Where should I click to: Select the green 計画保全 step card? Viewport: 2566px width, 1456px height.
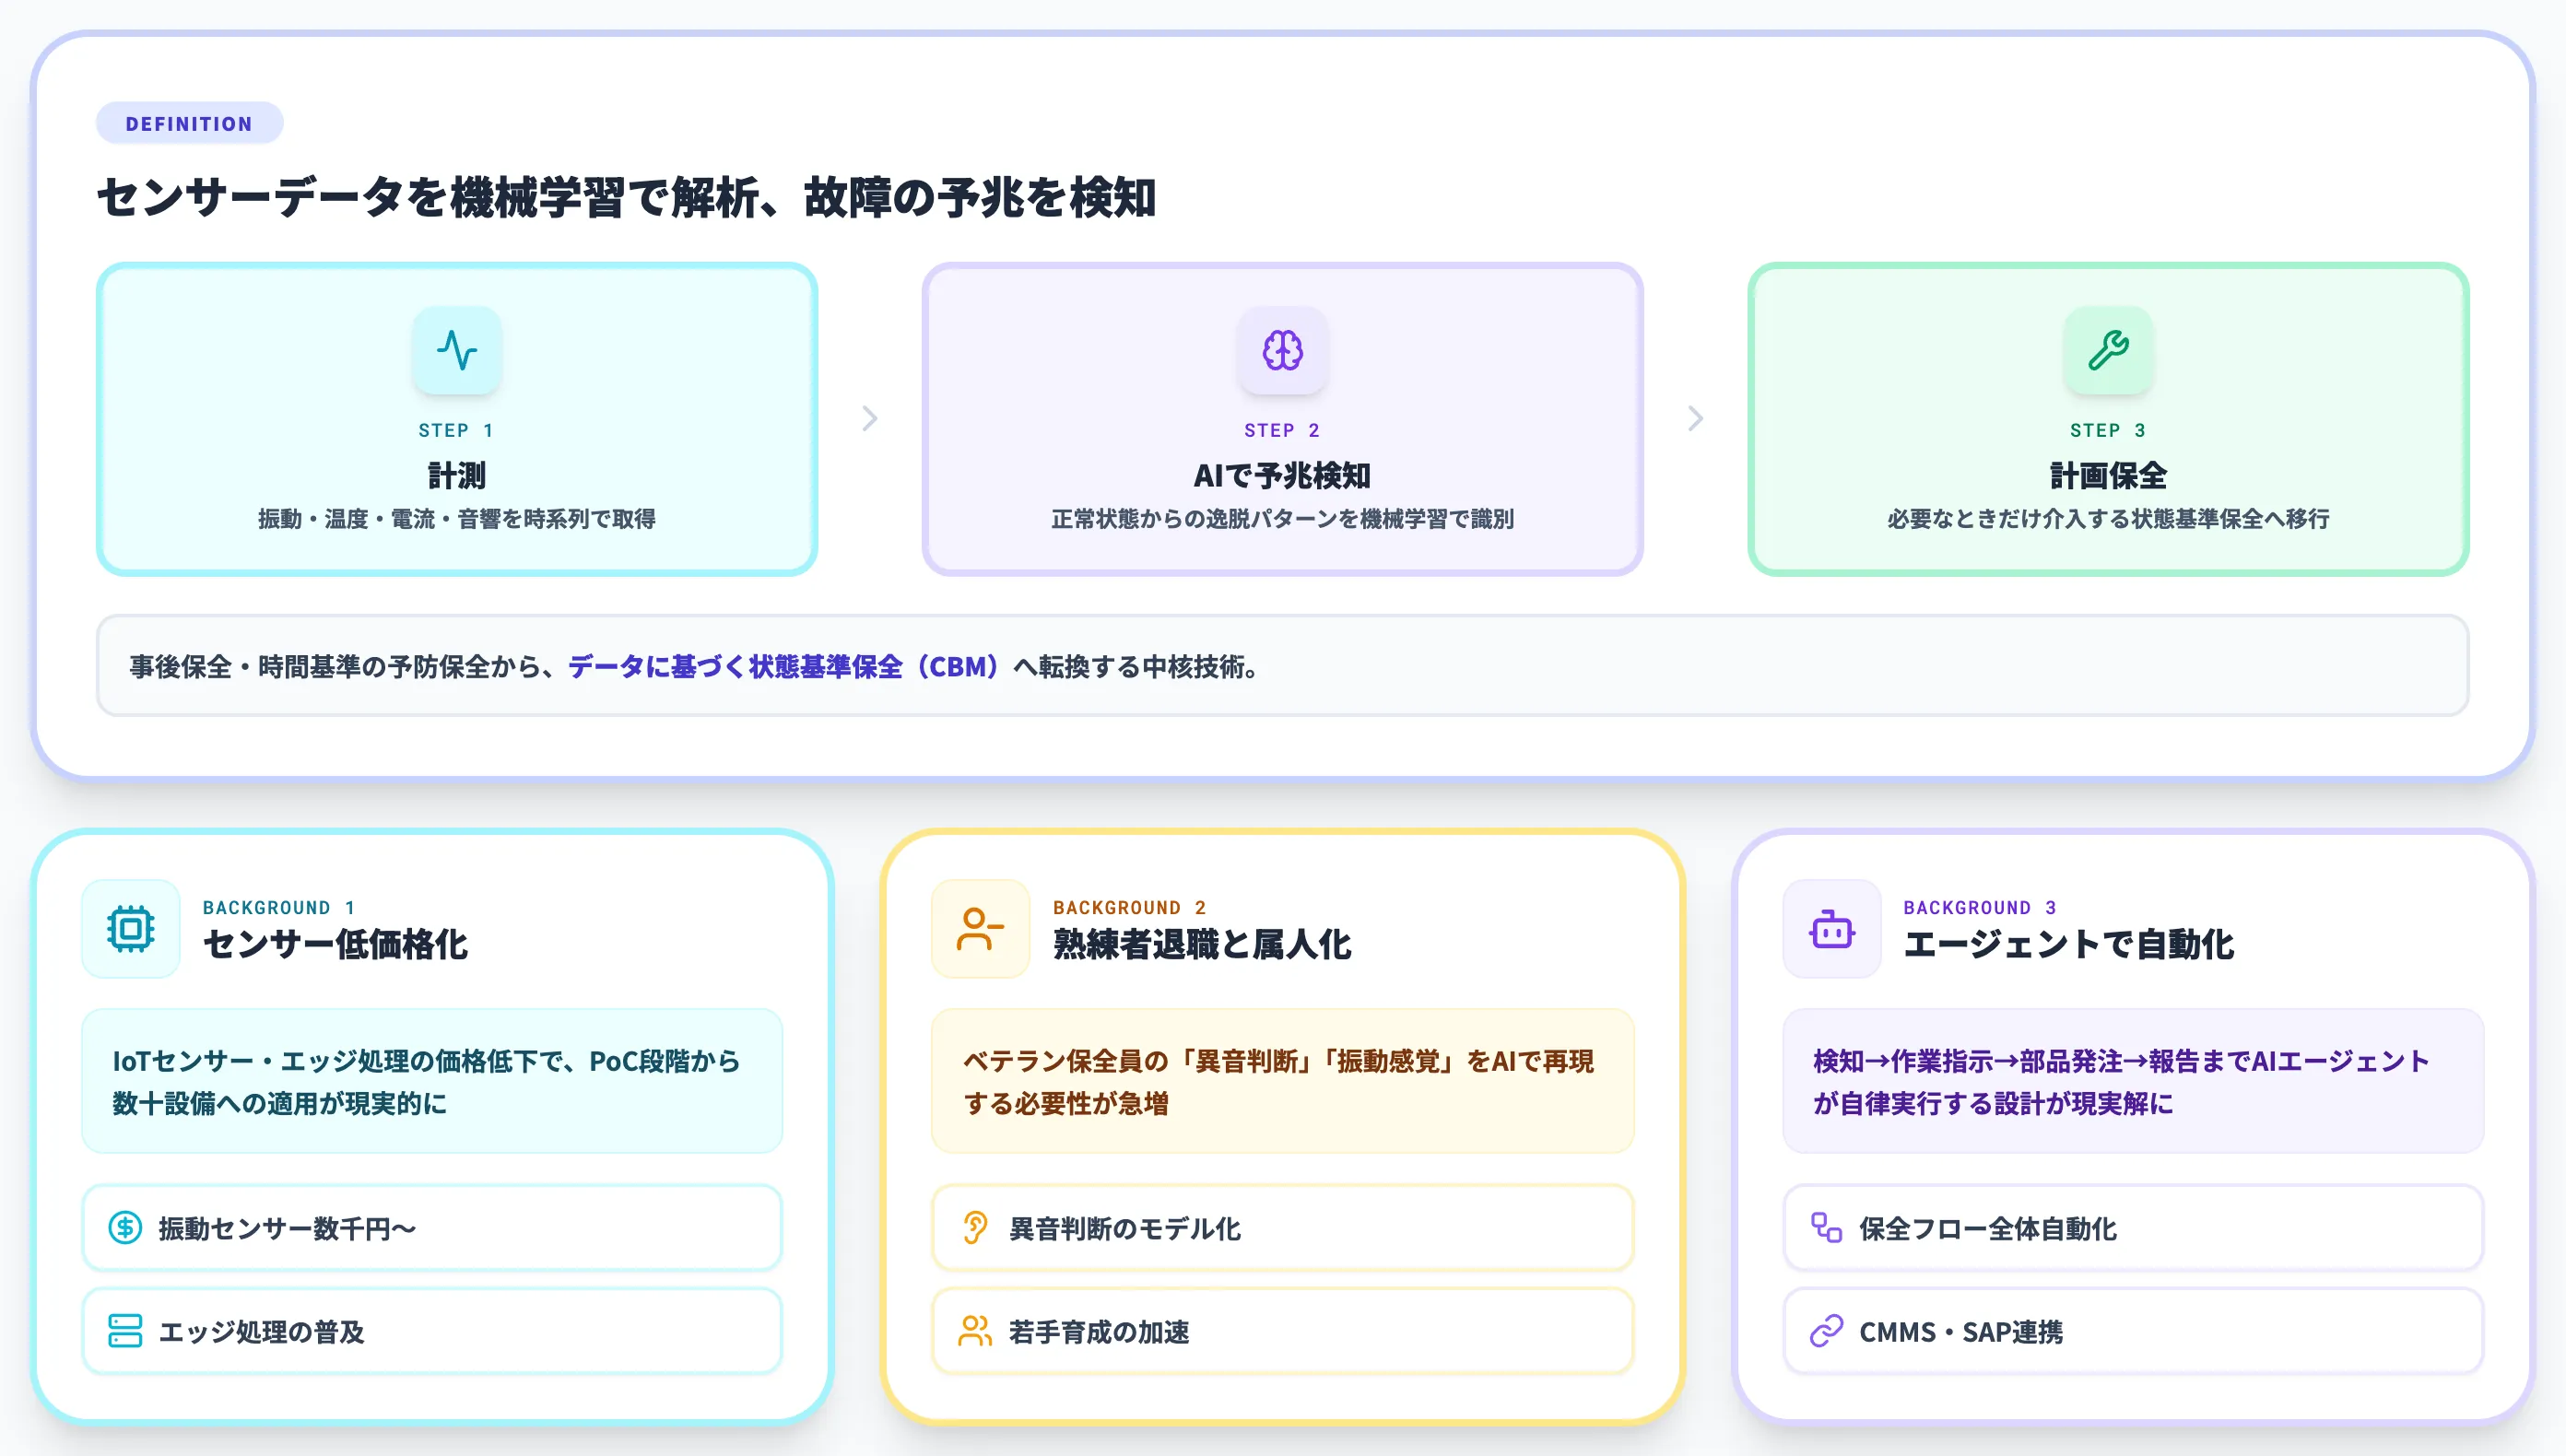point(2107,420)
